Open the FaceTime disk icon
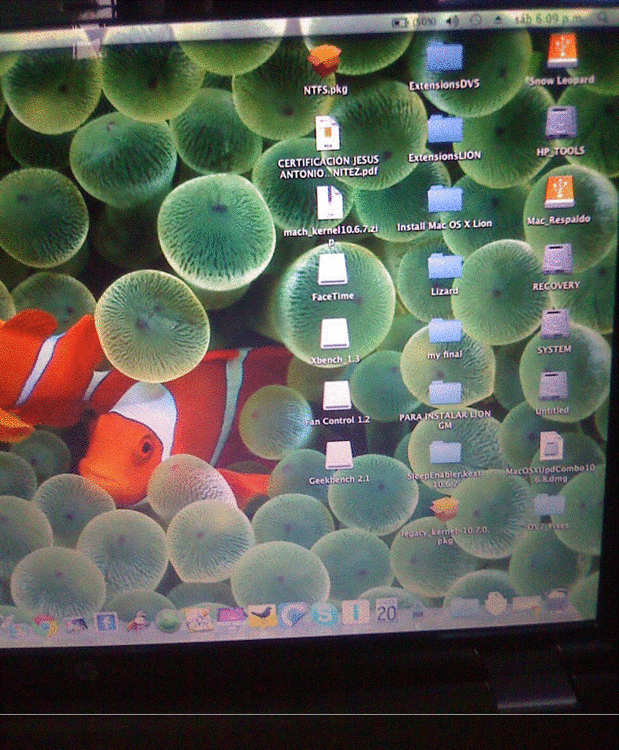The image size is (619, 750). pos(331,268)
